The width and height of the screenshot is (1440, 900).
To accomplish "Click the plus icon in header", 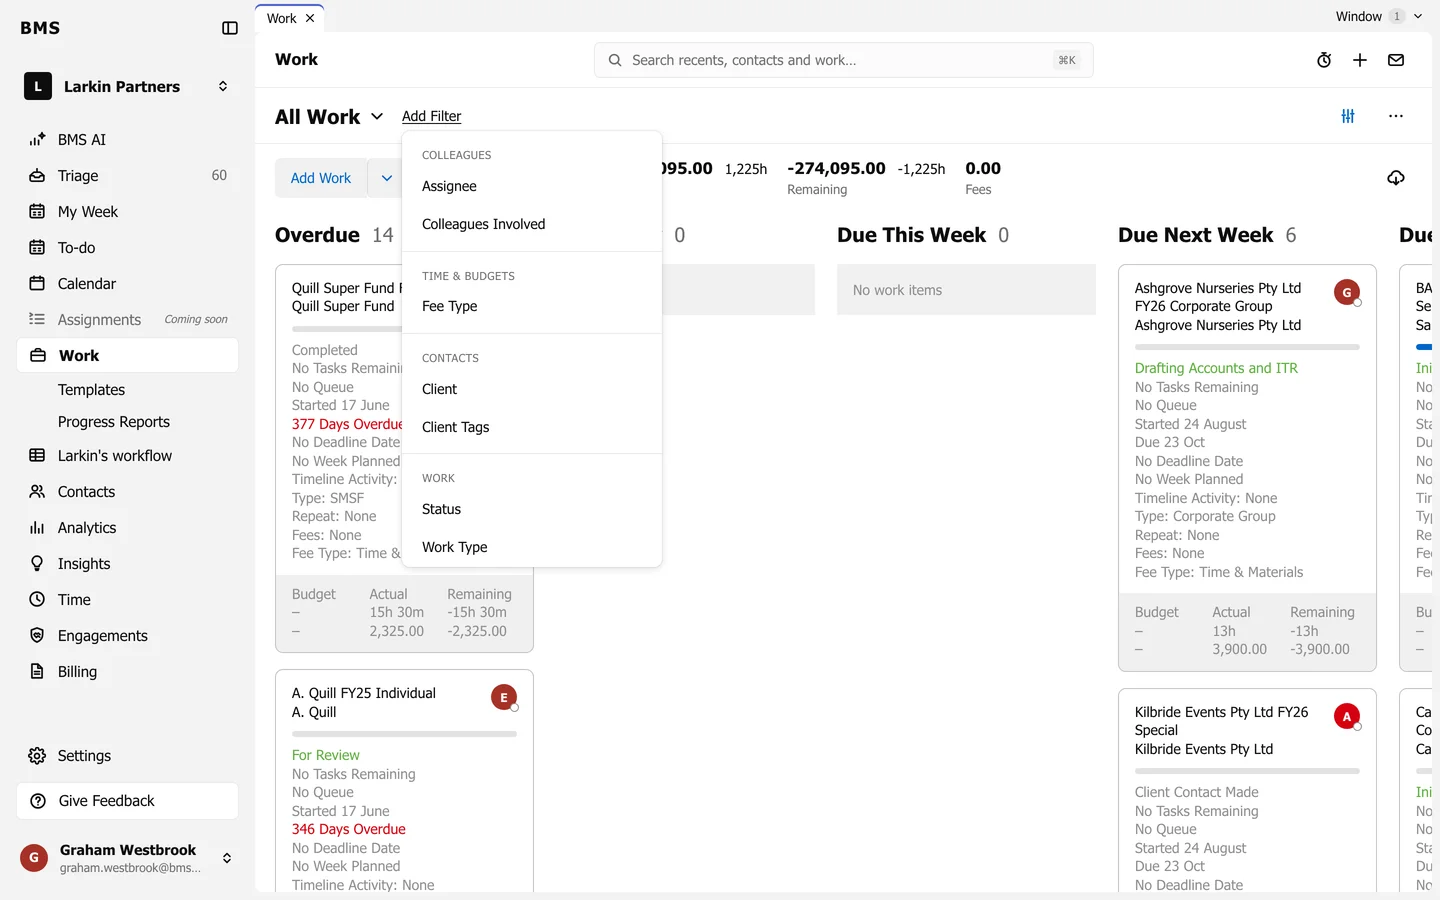I will click(x=1360, y=60).
